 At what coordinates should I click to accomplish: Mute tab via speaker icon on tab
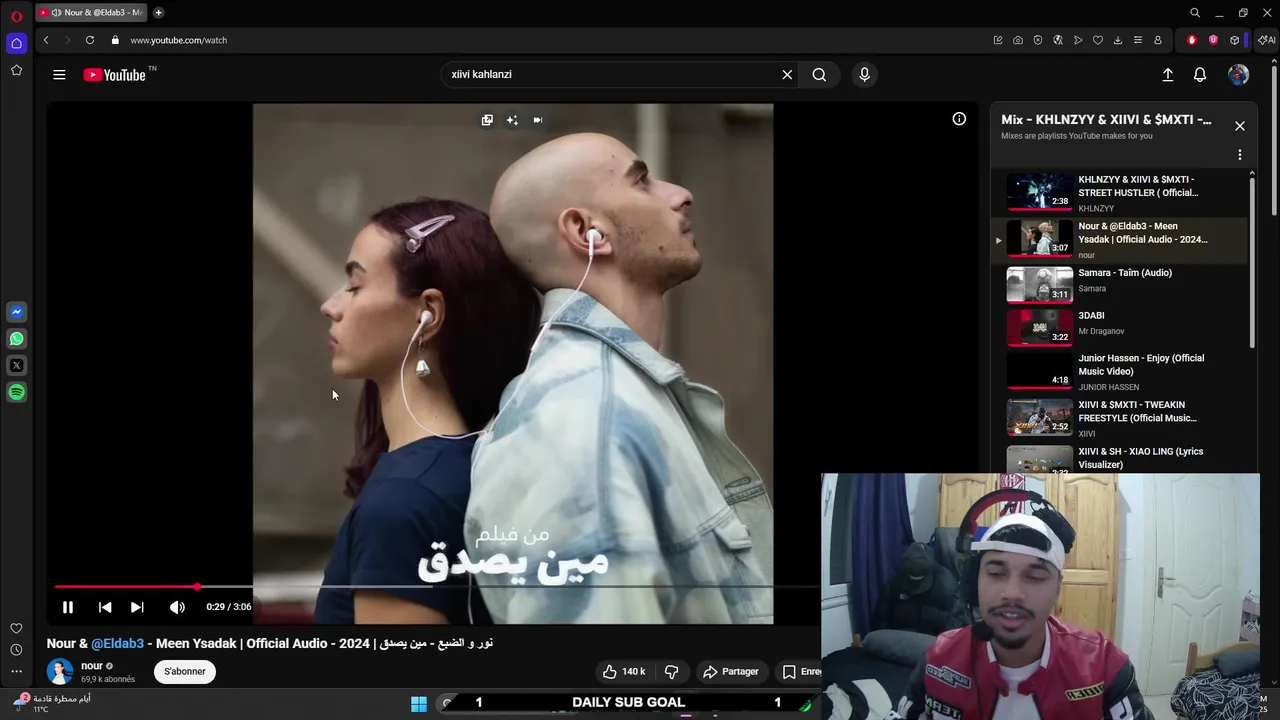(56, 13)
